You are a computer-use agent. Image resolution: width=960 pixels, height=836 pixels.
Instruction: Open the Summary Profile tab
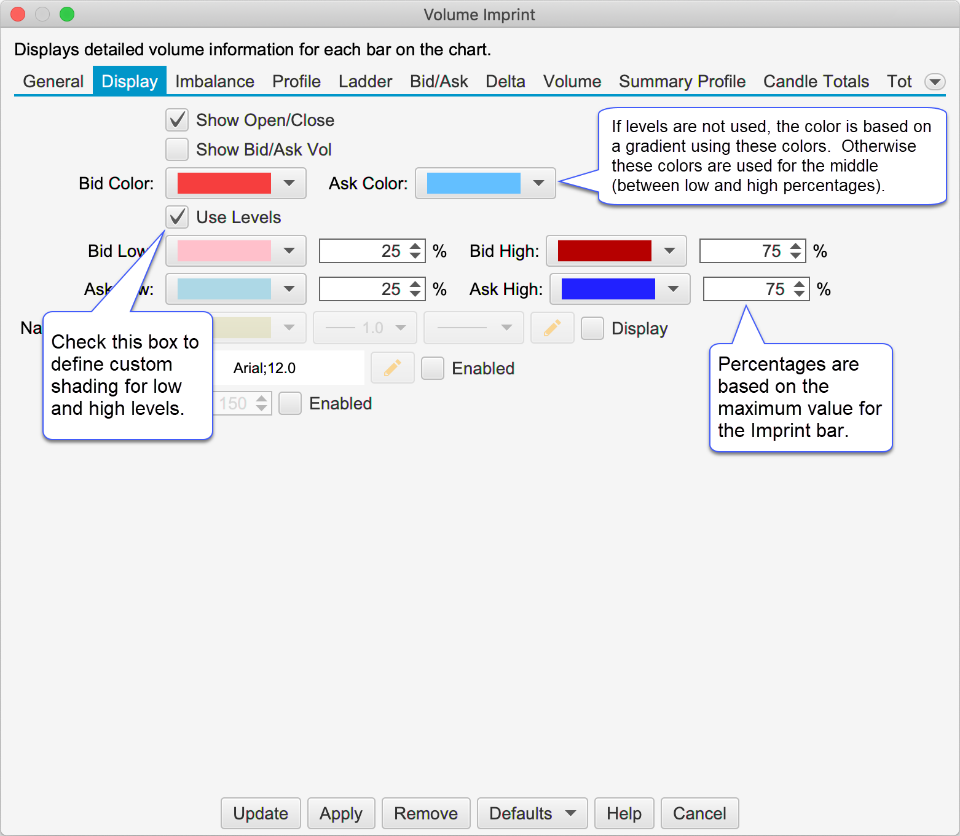pyautogui.click(x=682, y=82)
